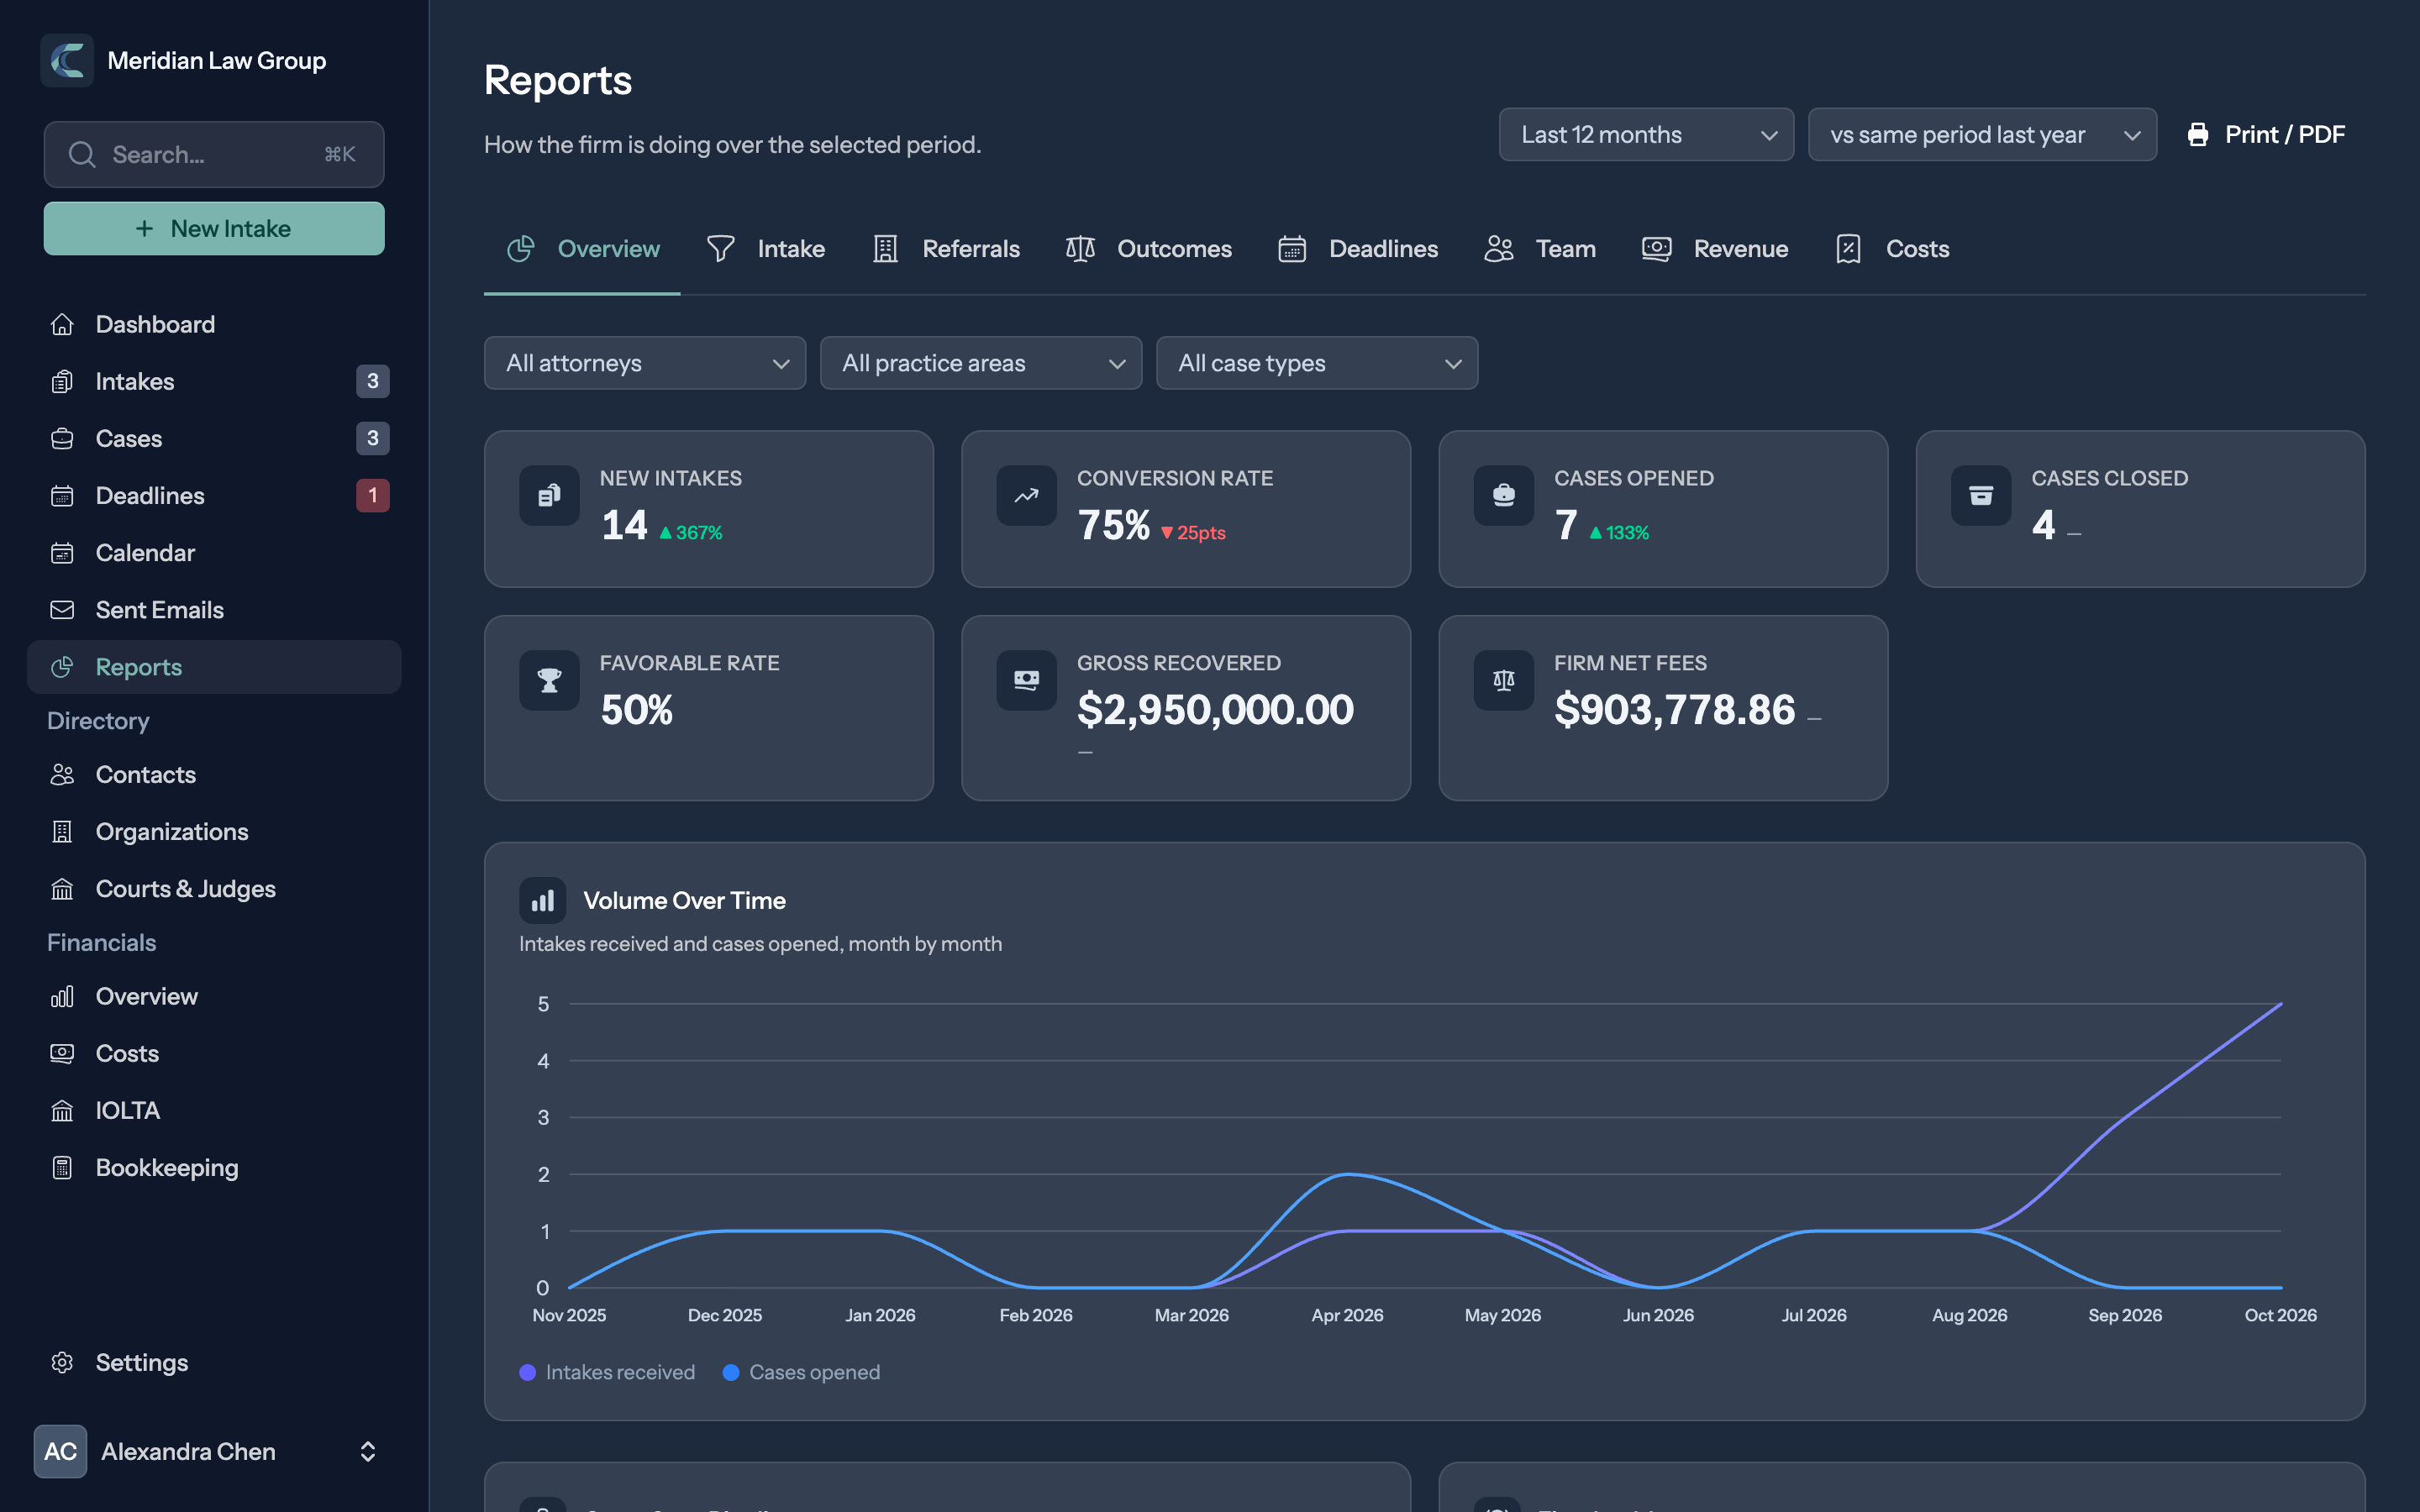Screen dimensions: 2420x1512
Task: Click the Meridian Law Group logo icon
Action: click(67, 60)
